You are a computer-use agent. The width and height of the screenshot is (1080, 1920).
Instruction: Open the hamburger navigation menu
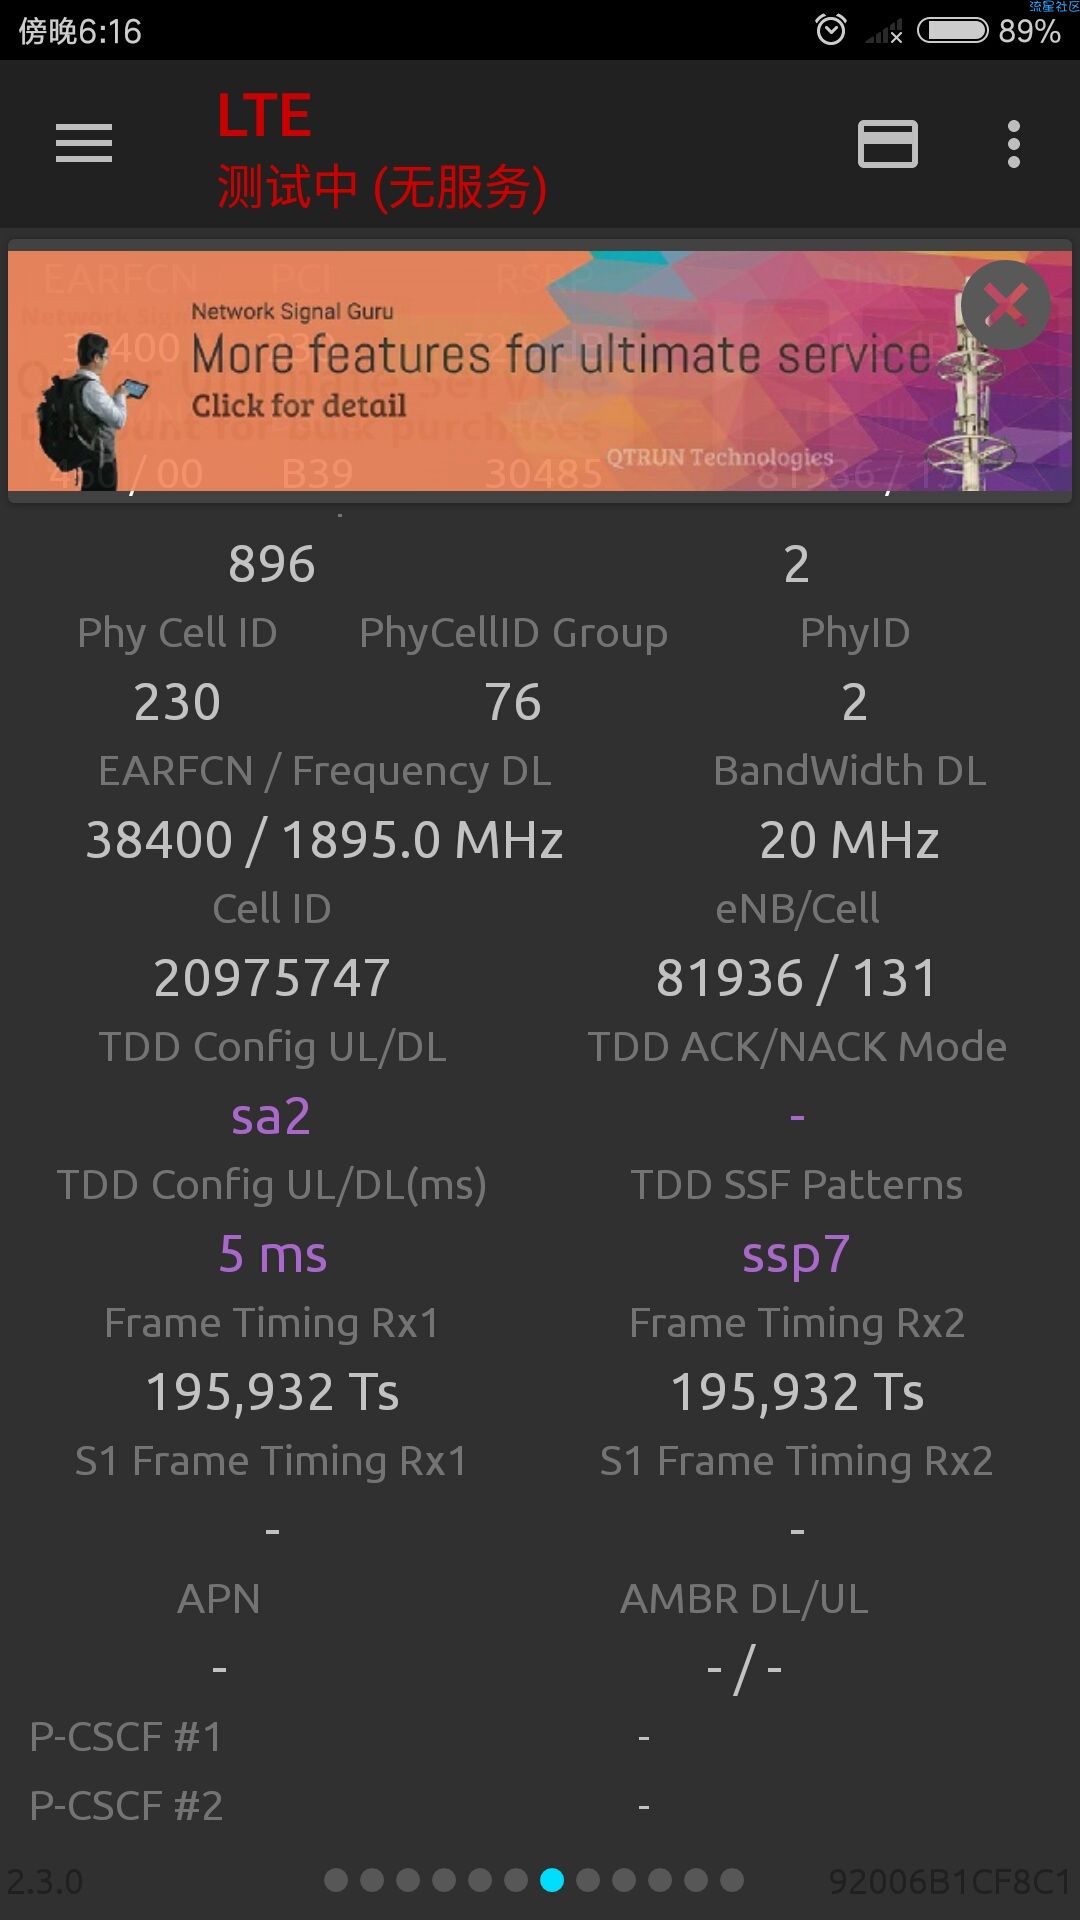(84, 143)
